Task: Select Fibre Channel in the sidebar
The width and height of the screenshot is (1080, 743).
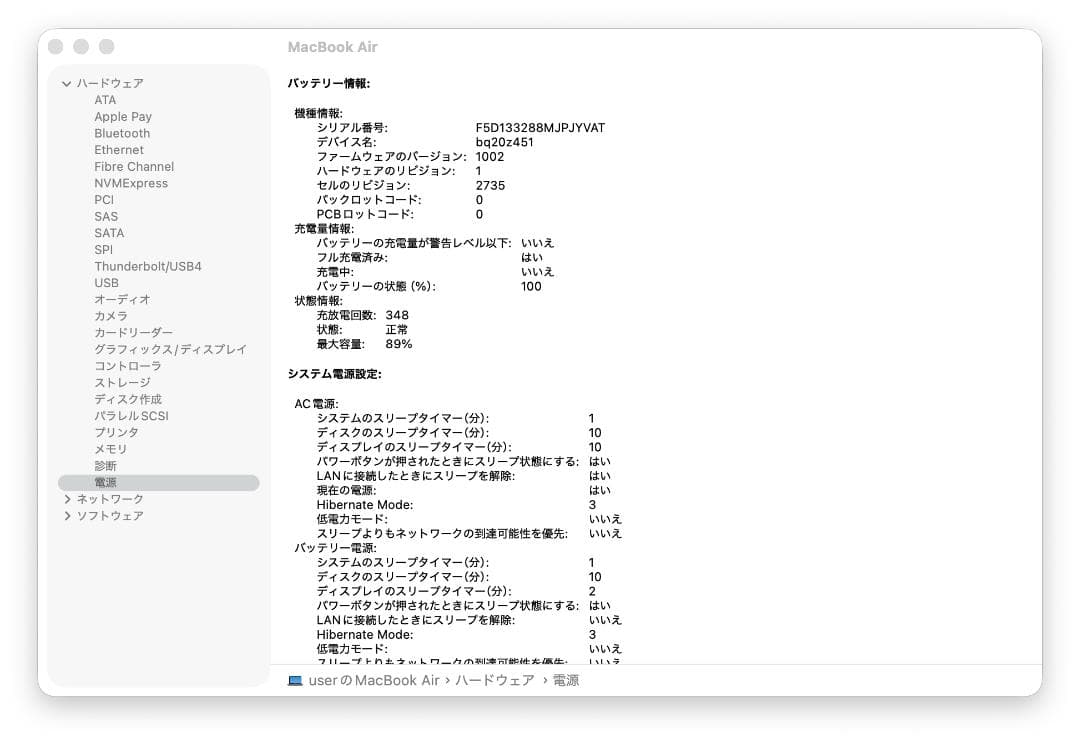Action: 133,166
